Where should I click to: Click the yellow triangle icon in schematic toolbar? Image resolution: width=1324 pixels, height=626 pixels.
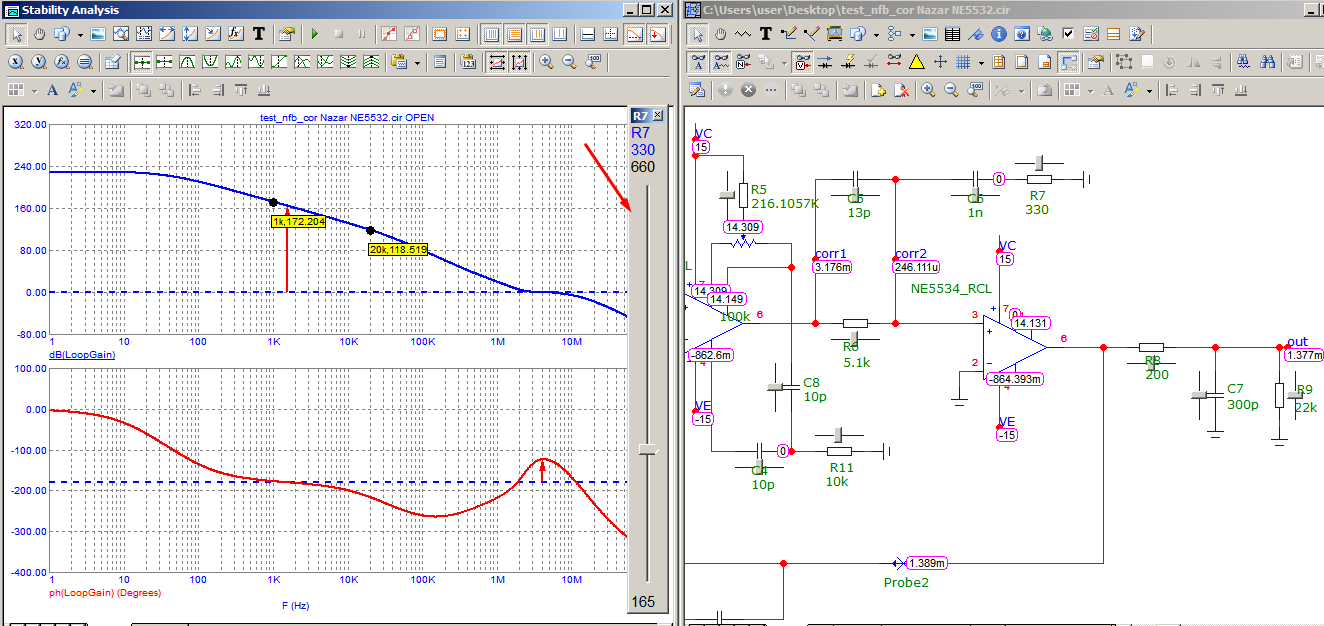click(x=916, y=62)
